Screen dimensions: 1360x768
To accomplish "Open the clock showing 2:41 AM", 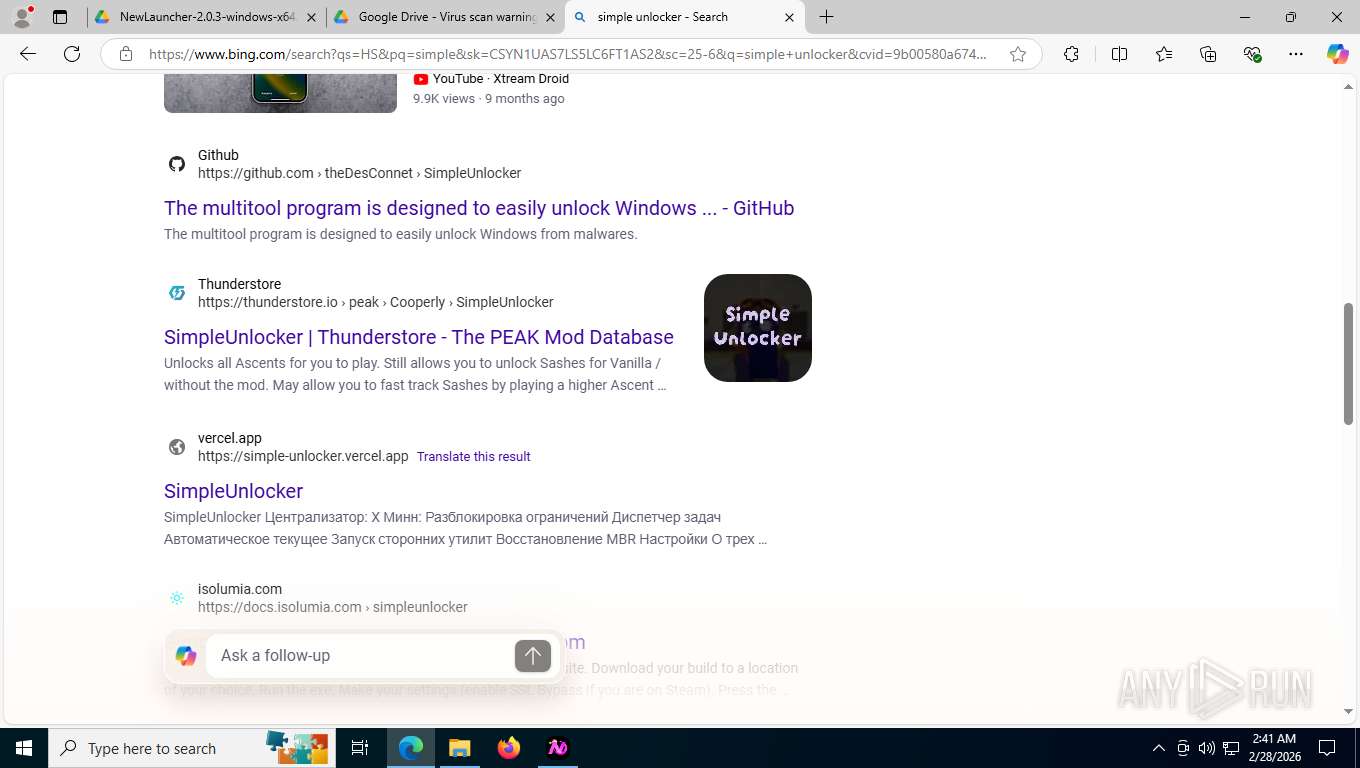I will (1273, 748).
